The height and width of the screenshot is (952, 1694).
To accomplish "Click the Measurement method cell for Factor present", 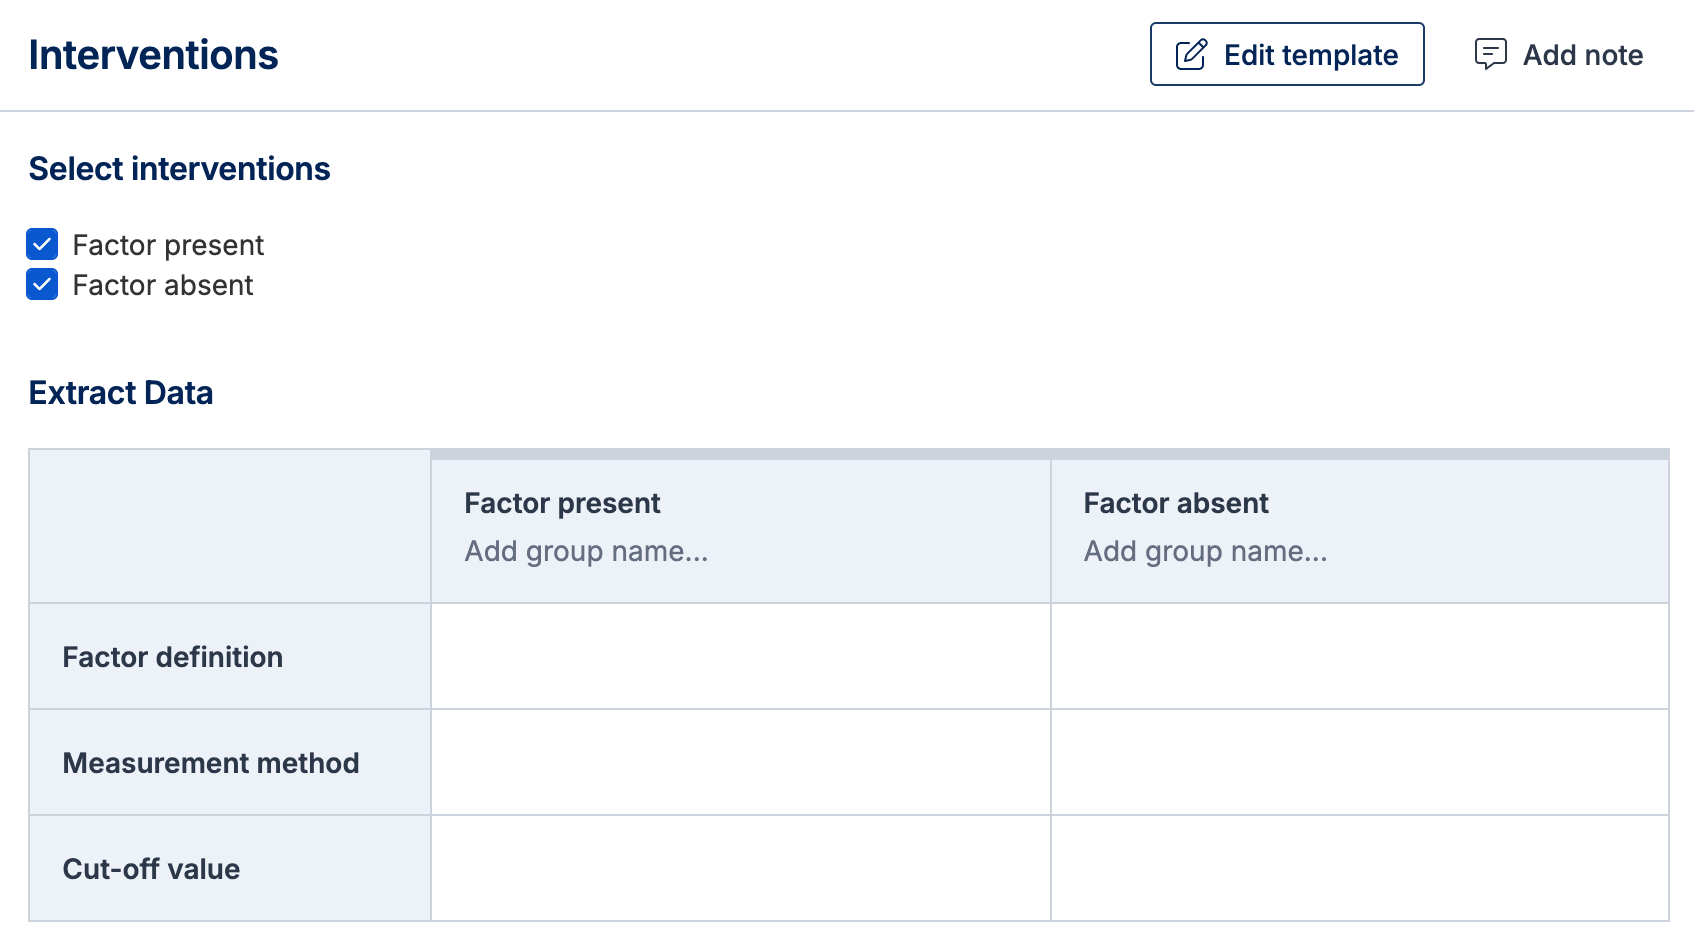I will pos(741,762).
